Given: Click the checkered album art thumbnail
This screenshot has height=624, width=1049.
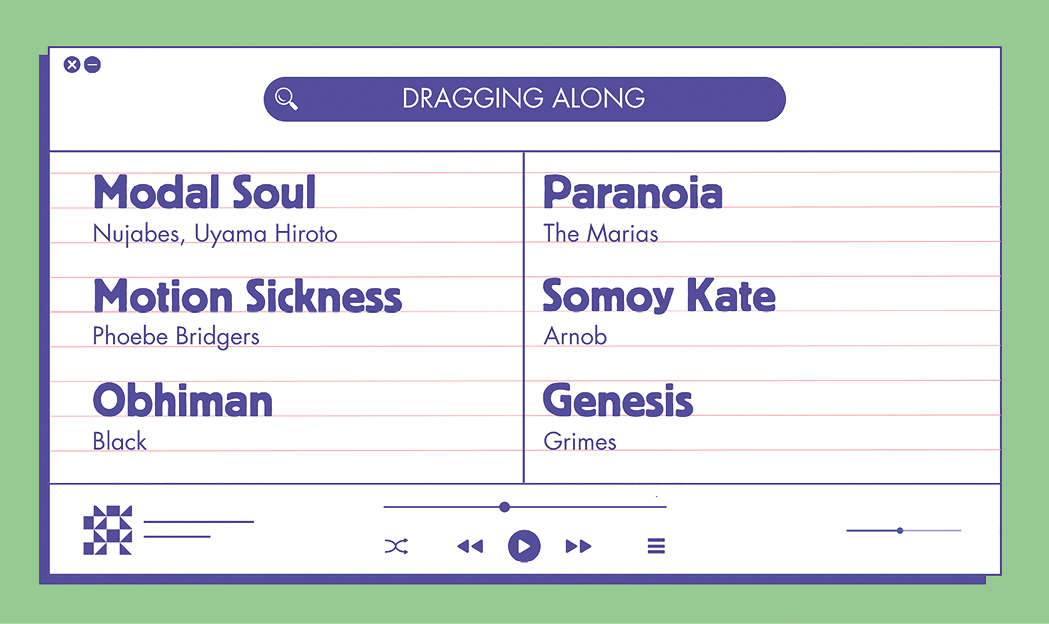Looking at the screenshot, I should coord(107,530).
